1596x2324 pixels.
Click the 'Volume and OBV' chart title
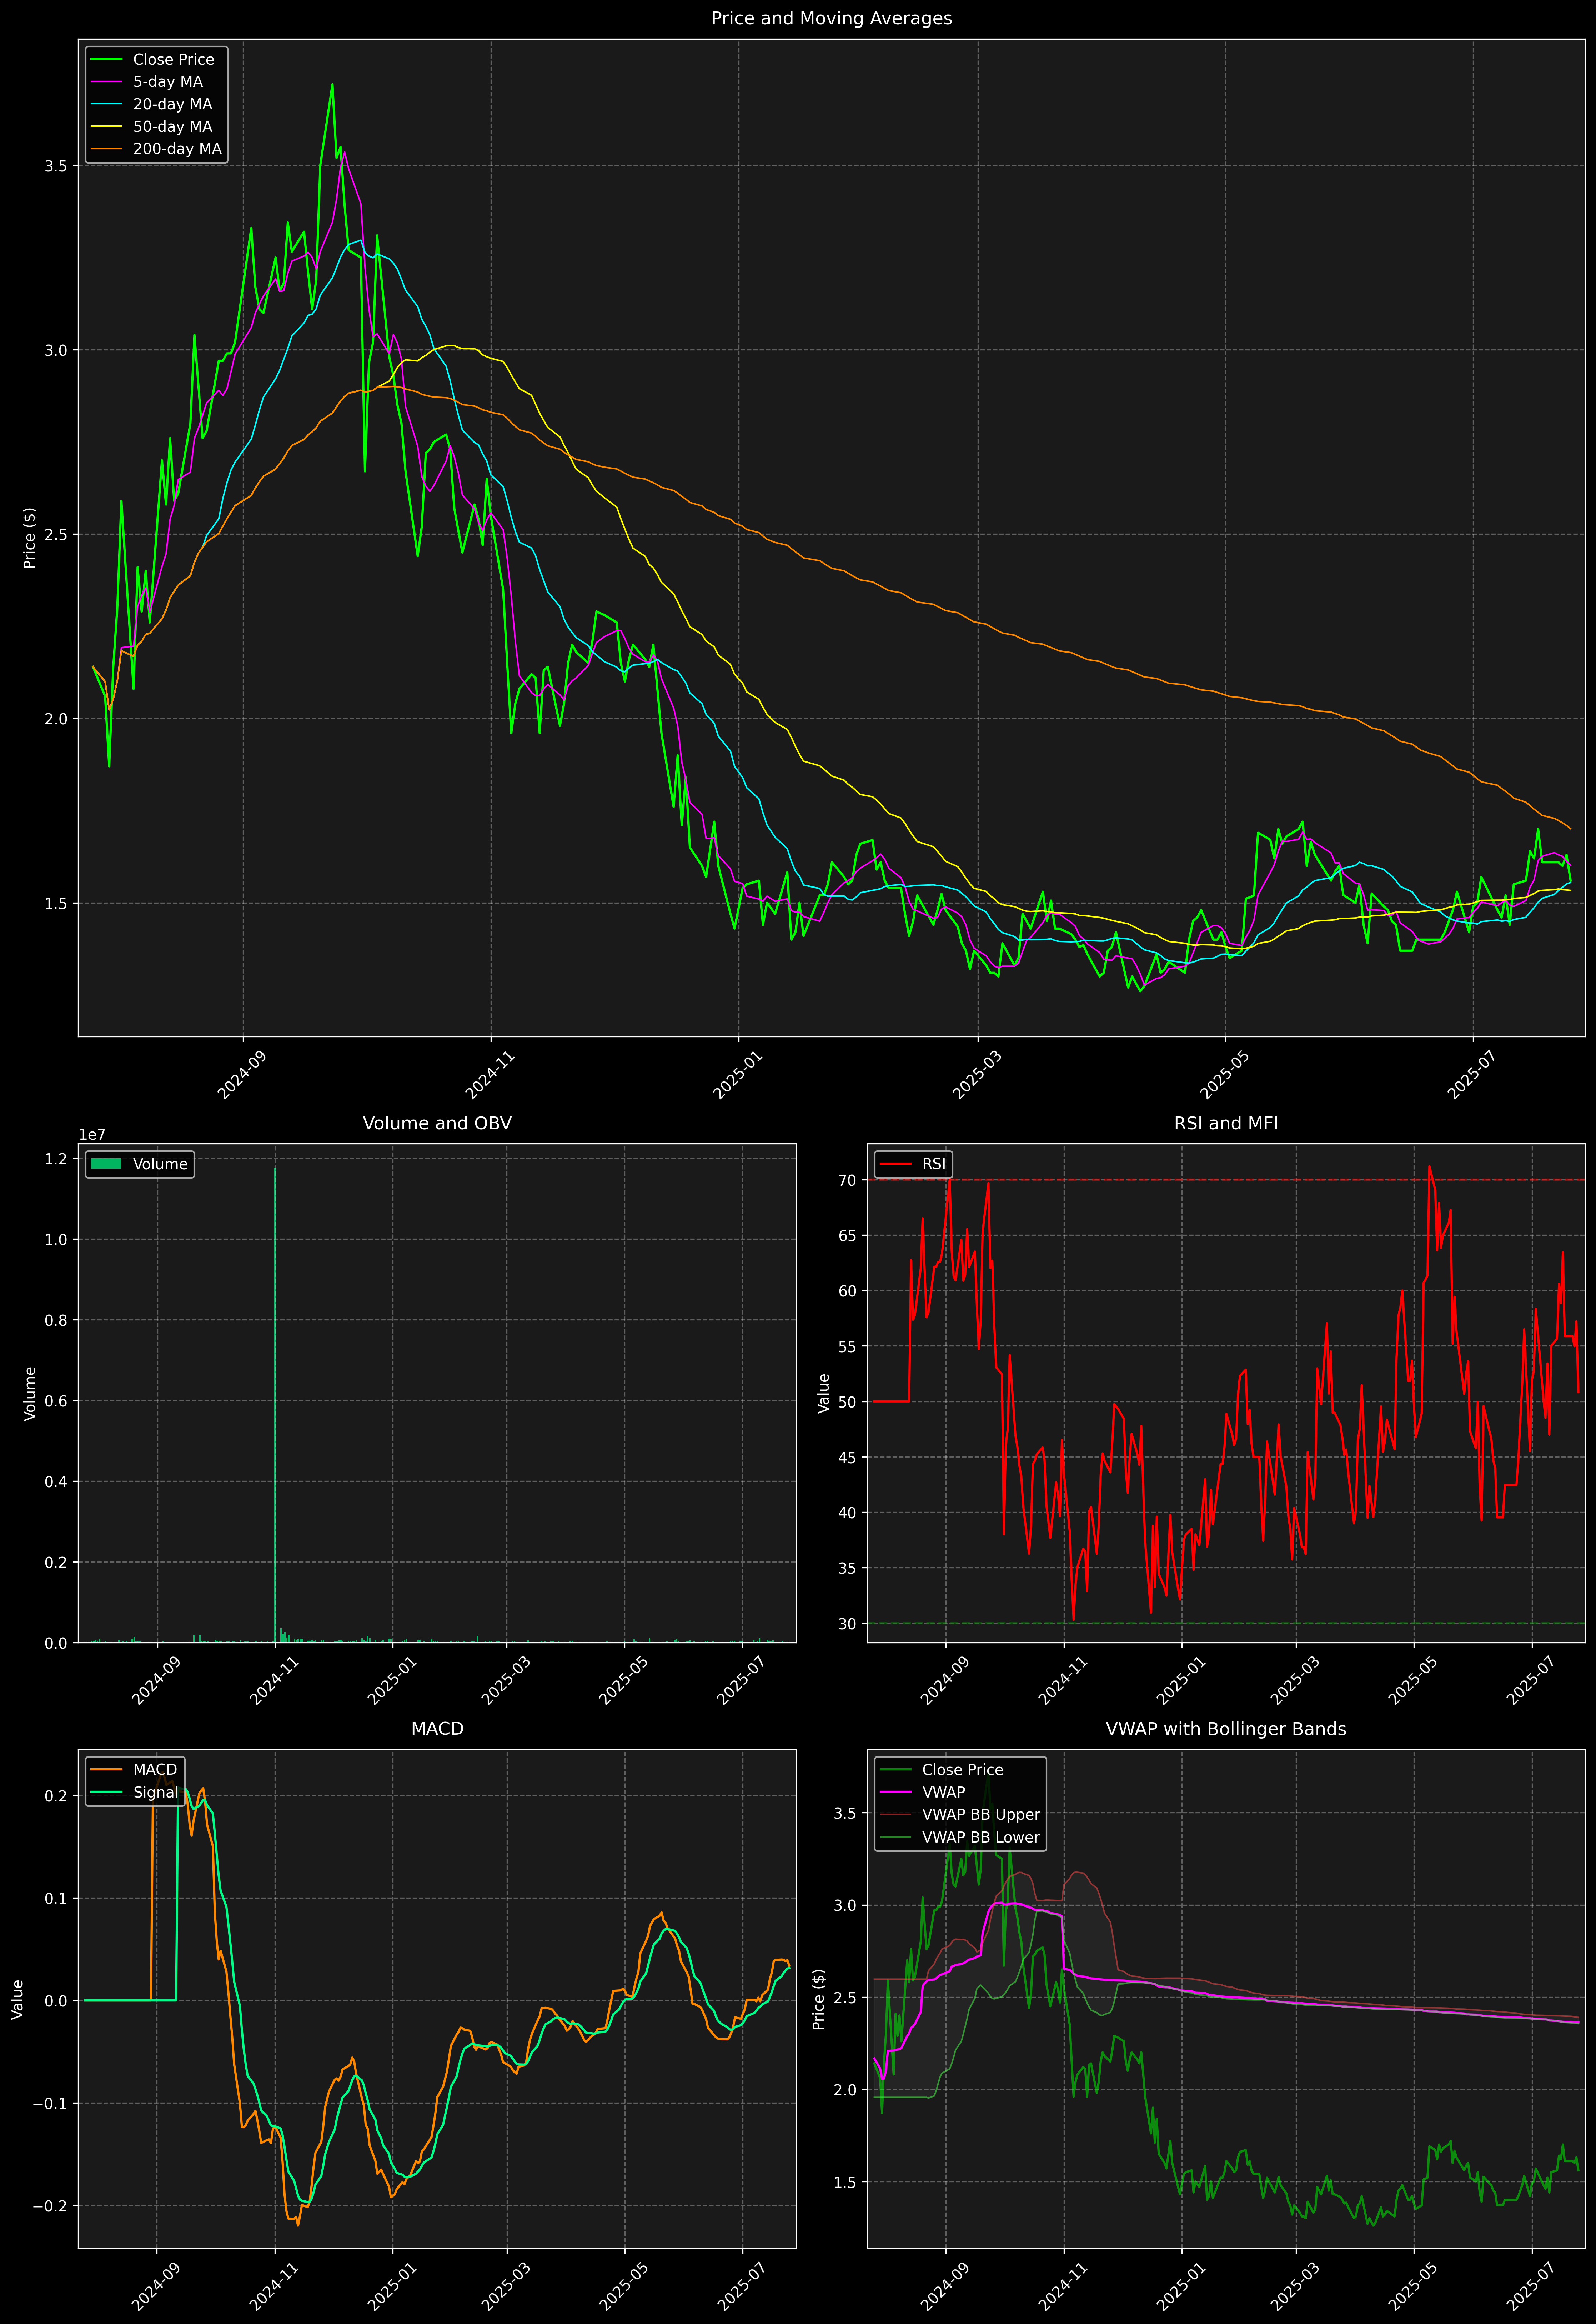pos(437,1123)
